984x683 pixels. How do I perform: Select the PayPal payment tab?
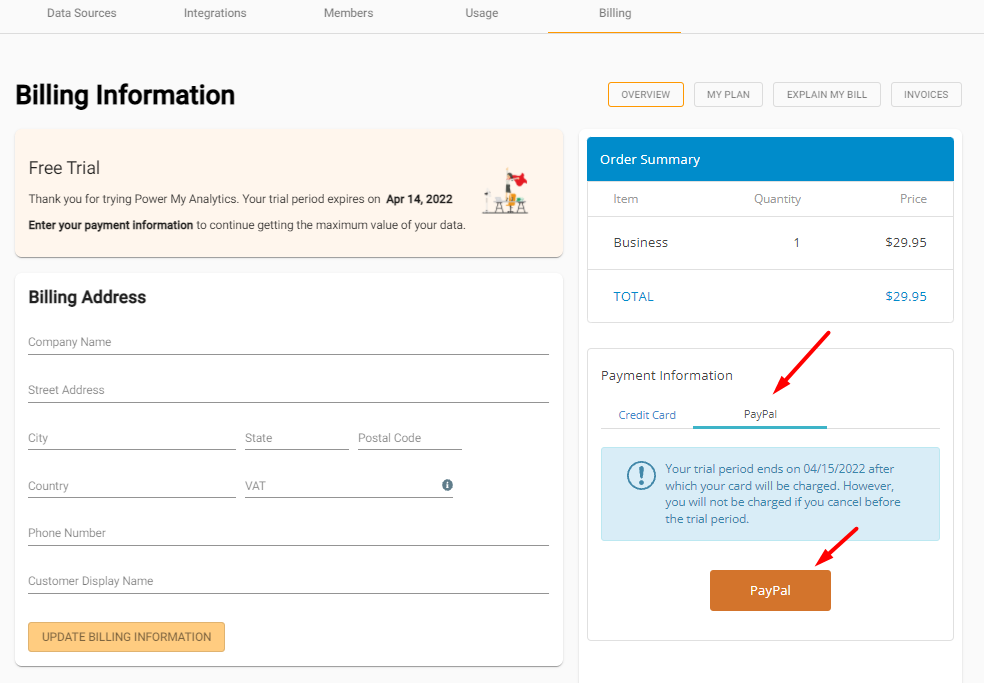[x=760, y=414]
